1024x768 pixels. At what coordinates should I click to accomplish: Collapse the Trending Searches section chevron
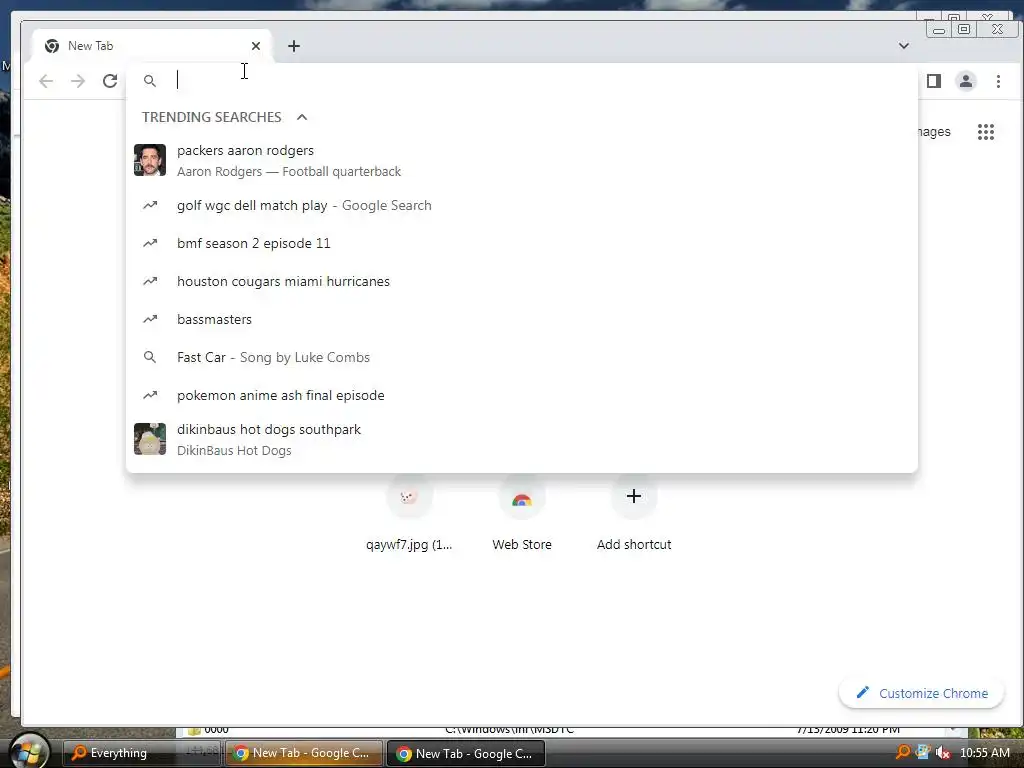(x=302, y=117)
